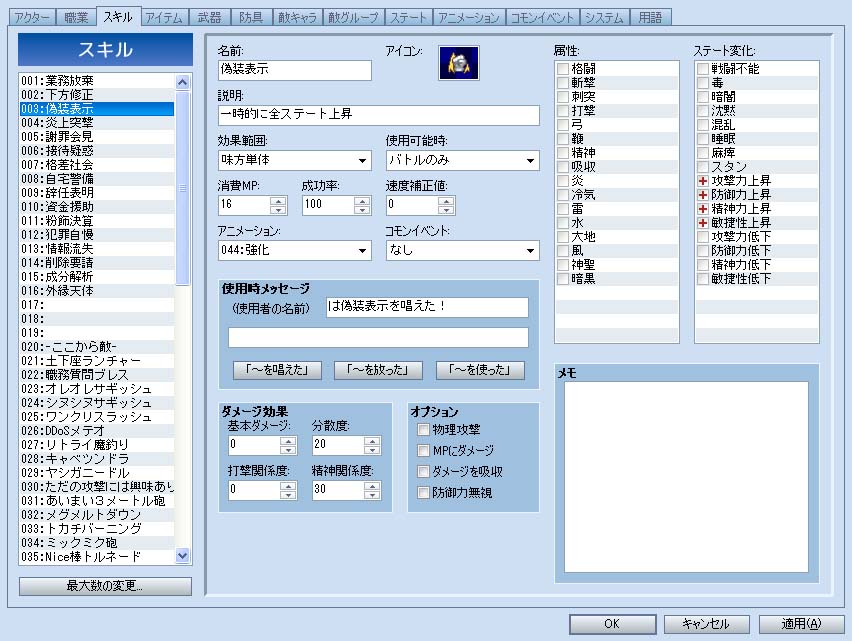Click the skill icon image next to アイコン
This screenshot has height=641, width=852.
459,62
